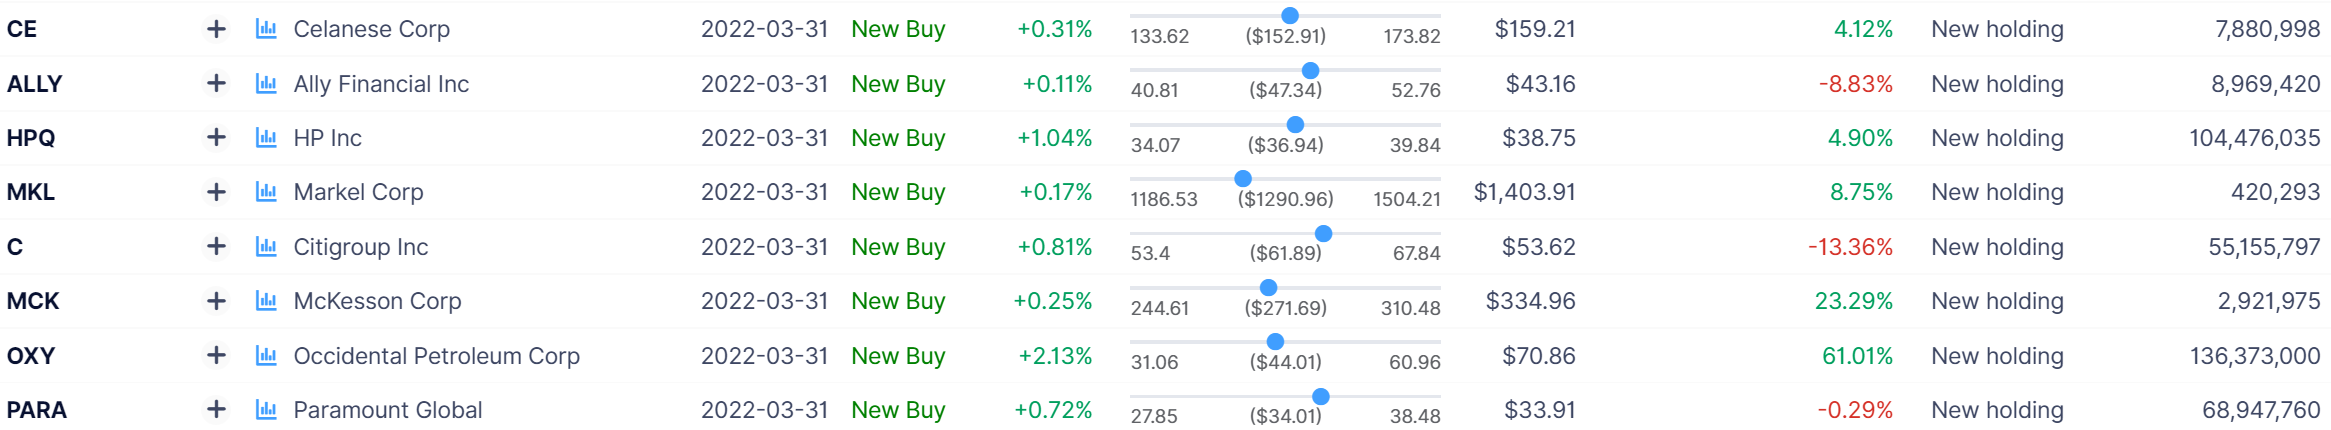Click New holding text in HPQ row
The width and height of the screenshot is (2331, 430).
pyautogui.click(x=1997, y=138)
